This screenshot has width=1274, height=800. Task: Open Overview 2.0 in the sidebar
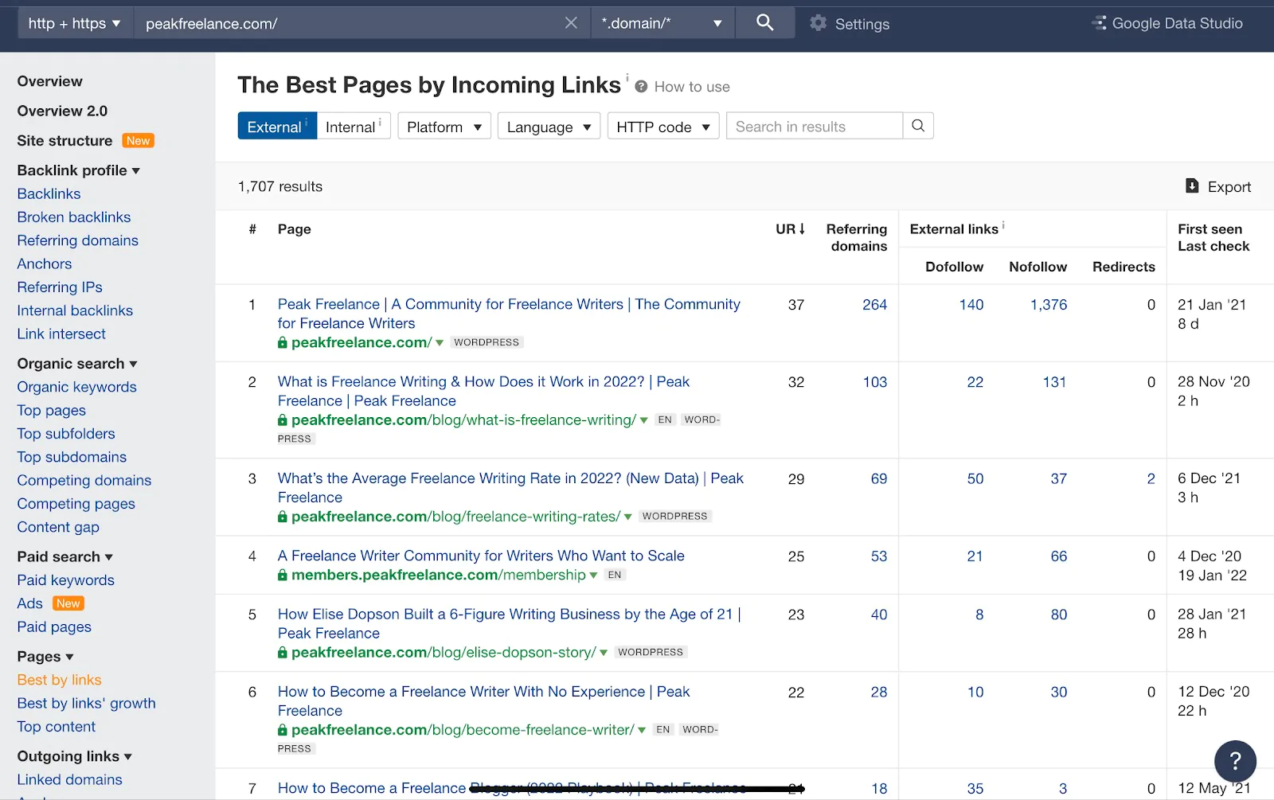tap(62, 111)
